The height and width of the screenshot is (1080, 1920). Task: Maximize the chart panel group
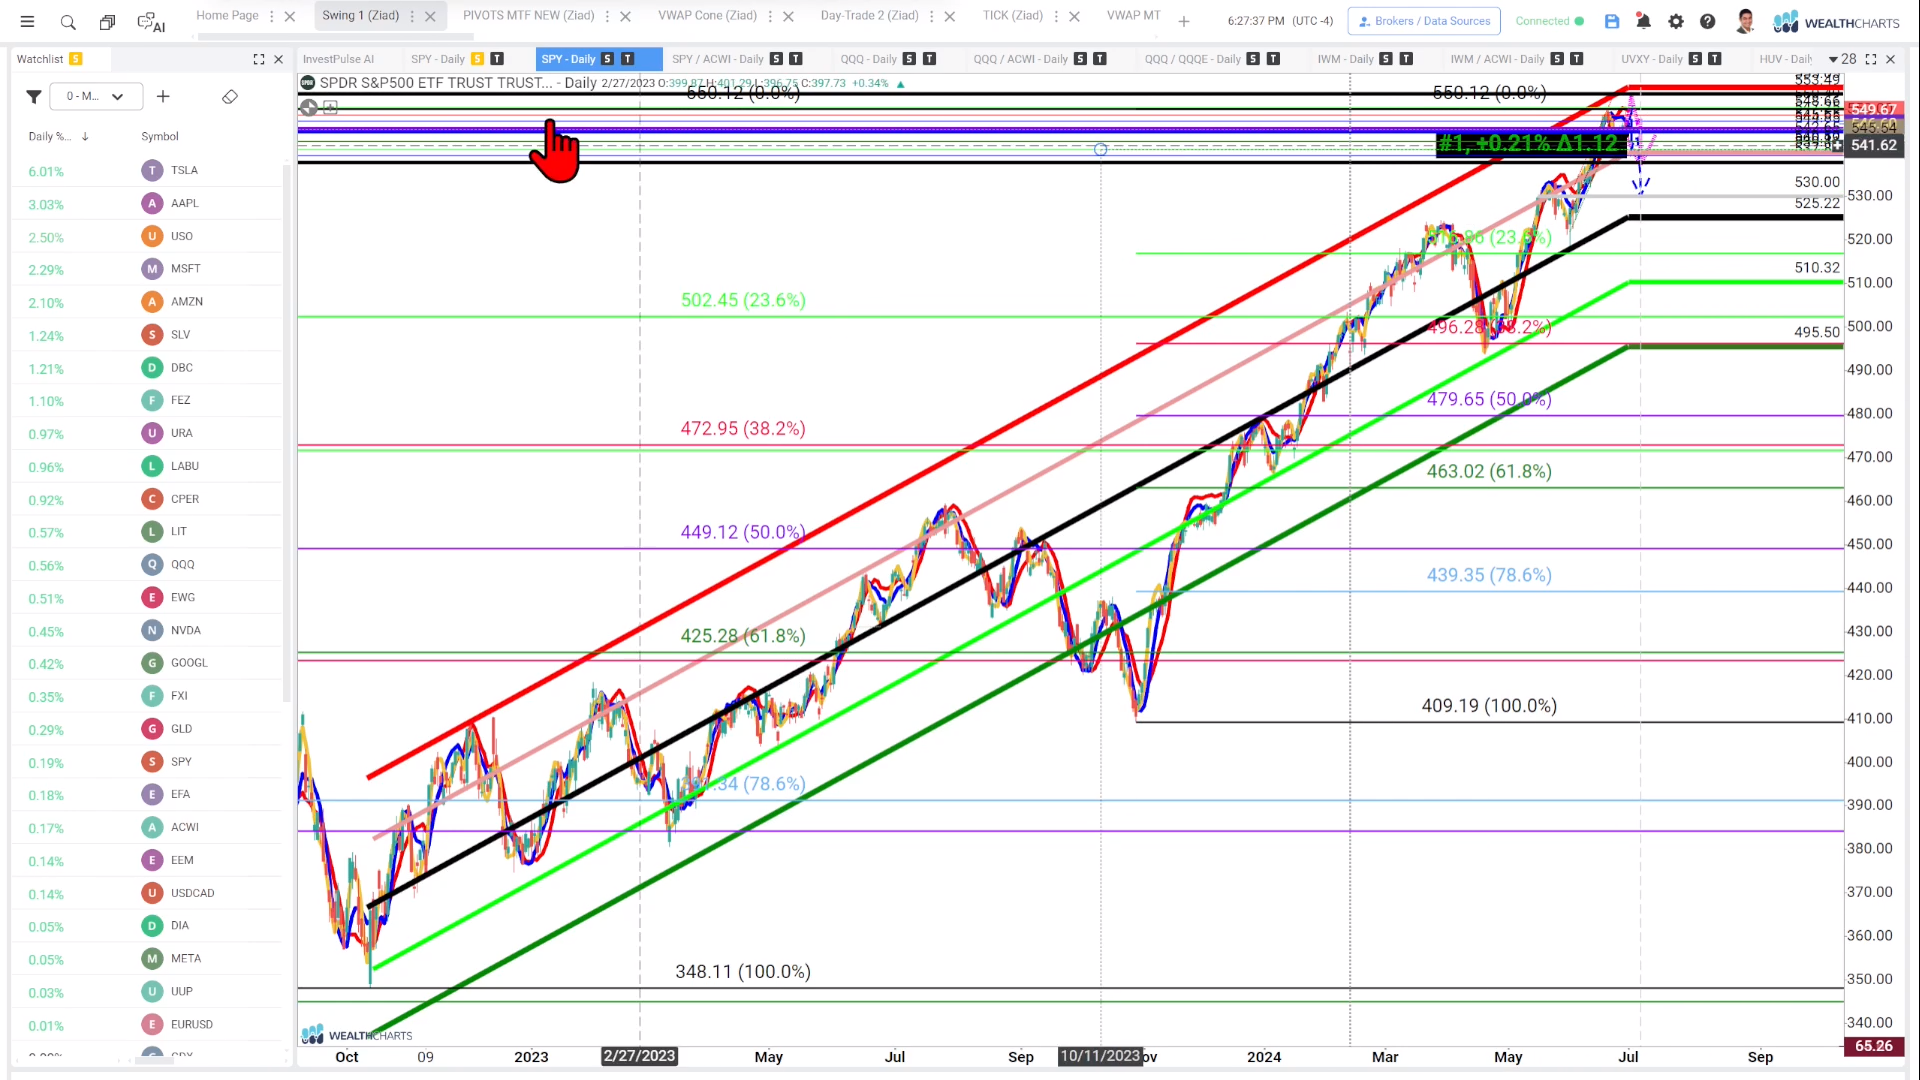[1871, 59]
